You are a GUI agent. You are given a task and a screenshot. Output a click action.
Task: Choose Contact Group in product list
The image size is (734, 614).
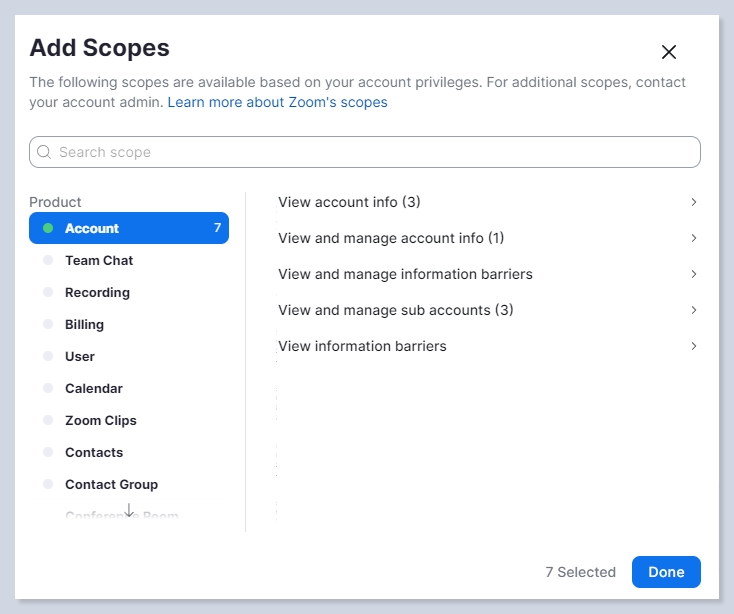point(111,484)
